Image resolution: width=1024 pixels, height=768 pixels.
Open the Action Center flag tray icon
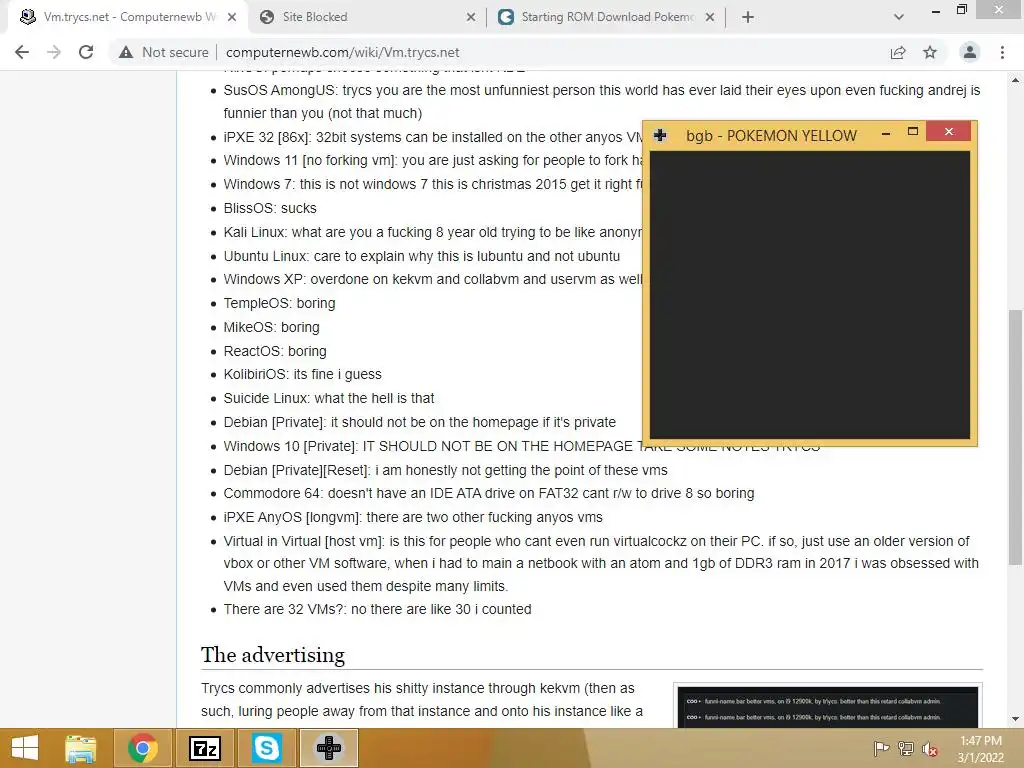coord(881,748)
